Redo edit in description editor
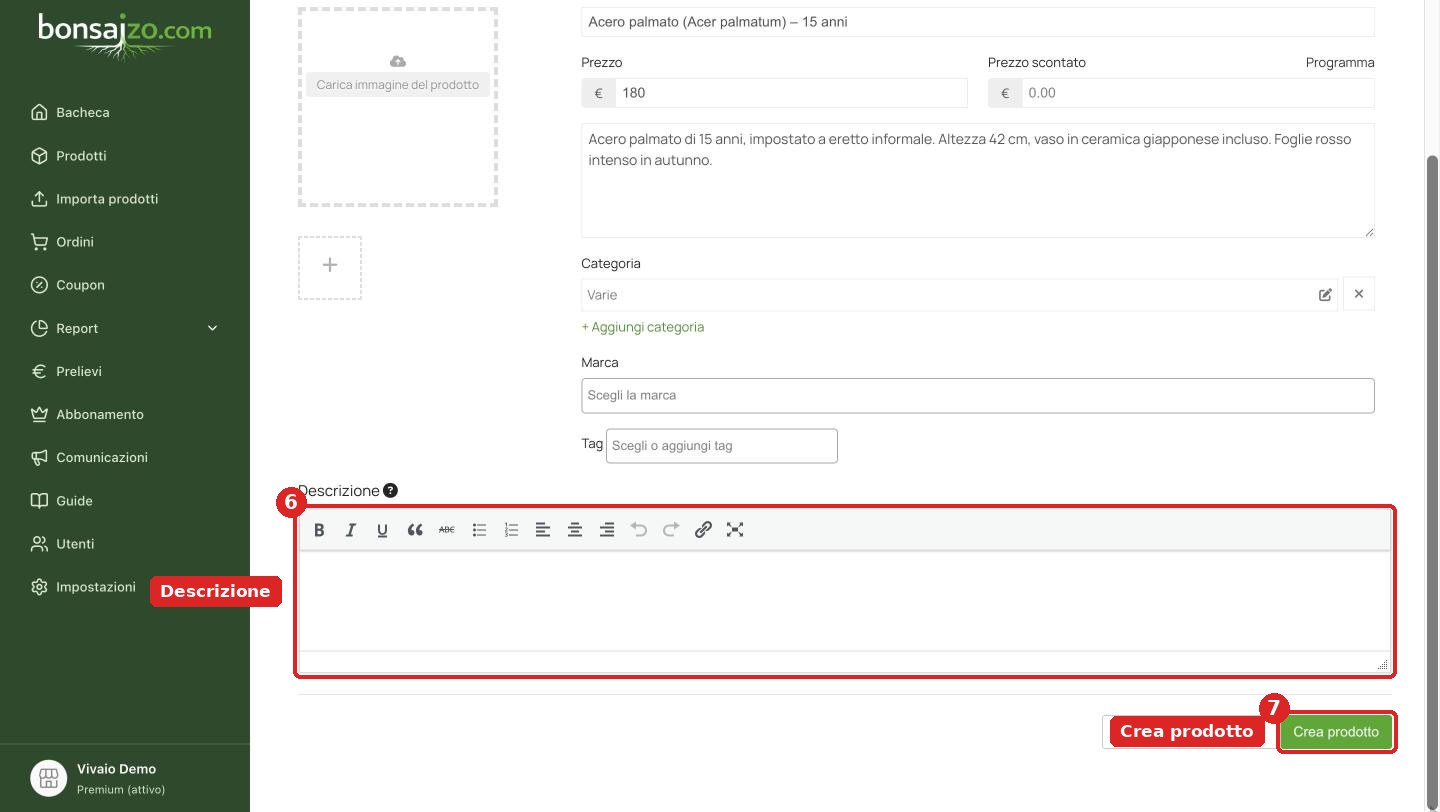1440x812 pixels. tap(671, 530)
